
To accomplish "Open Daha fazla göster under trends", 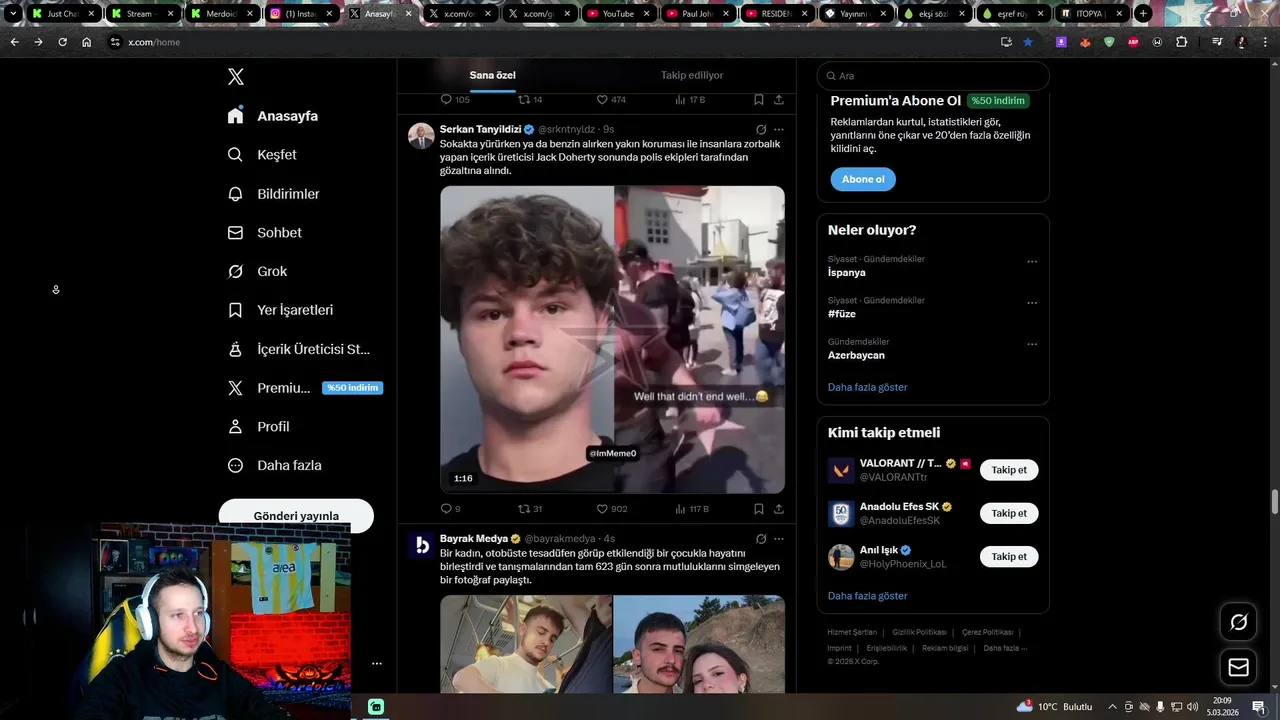I will (868, 387).
